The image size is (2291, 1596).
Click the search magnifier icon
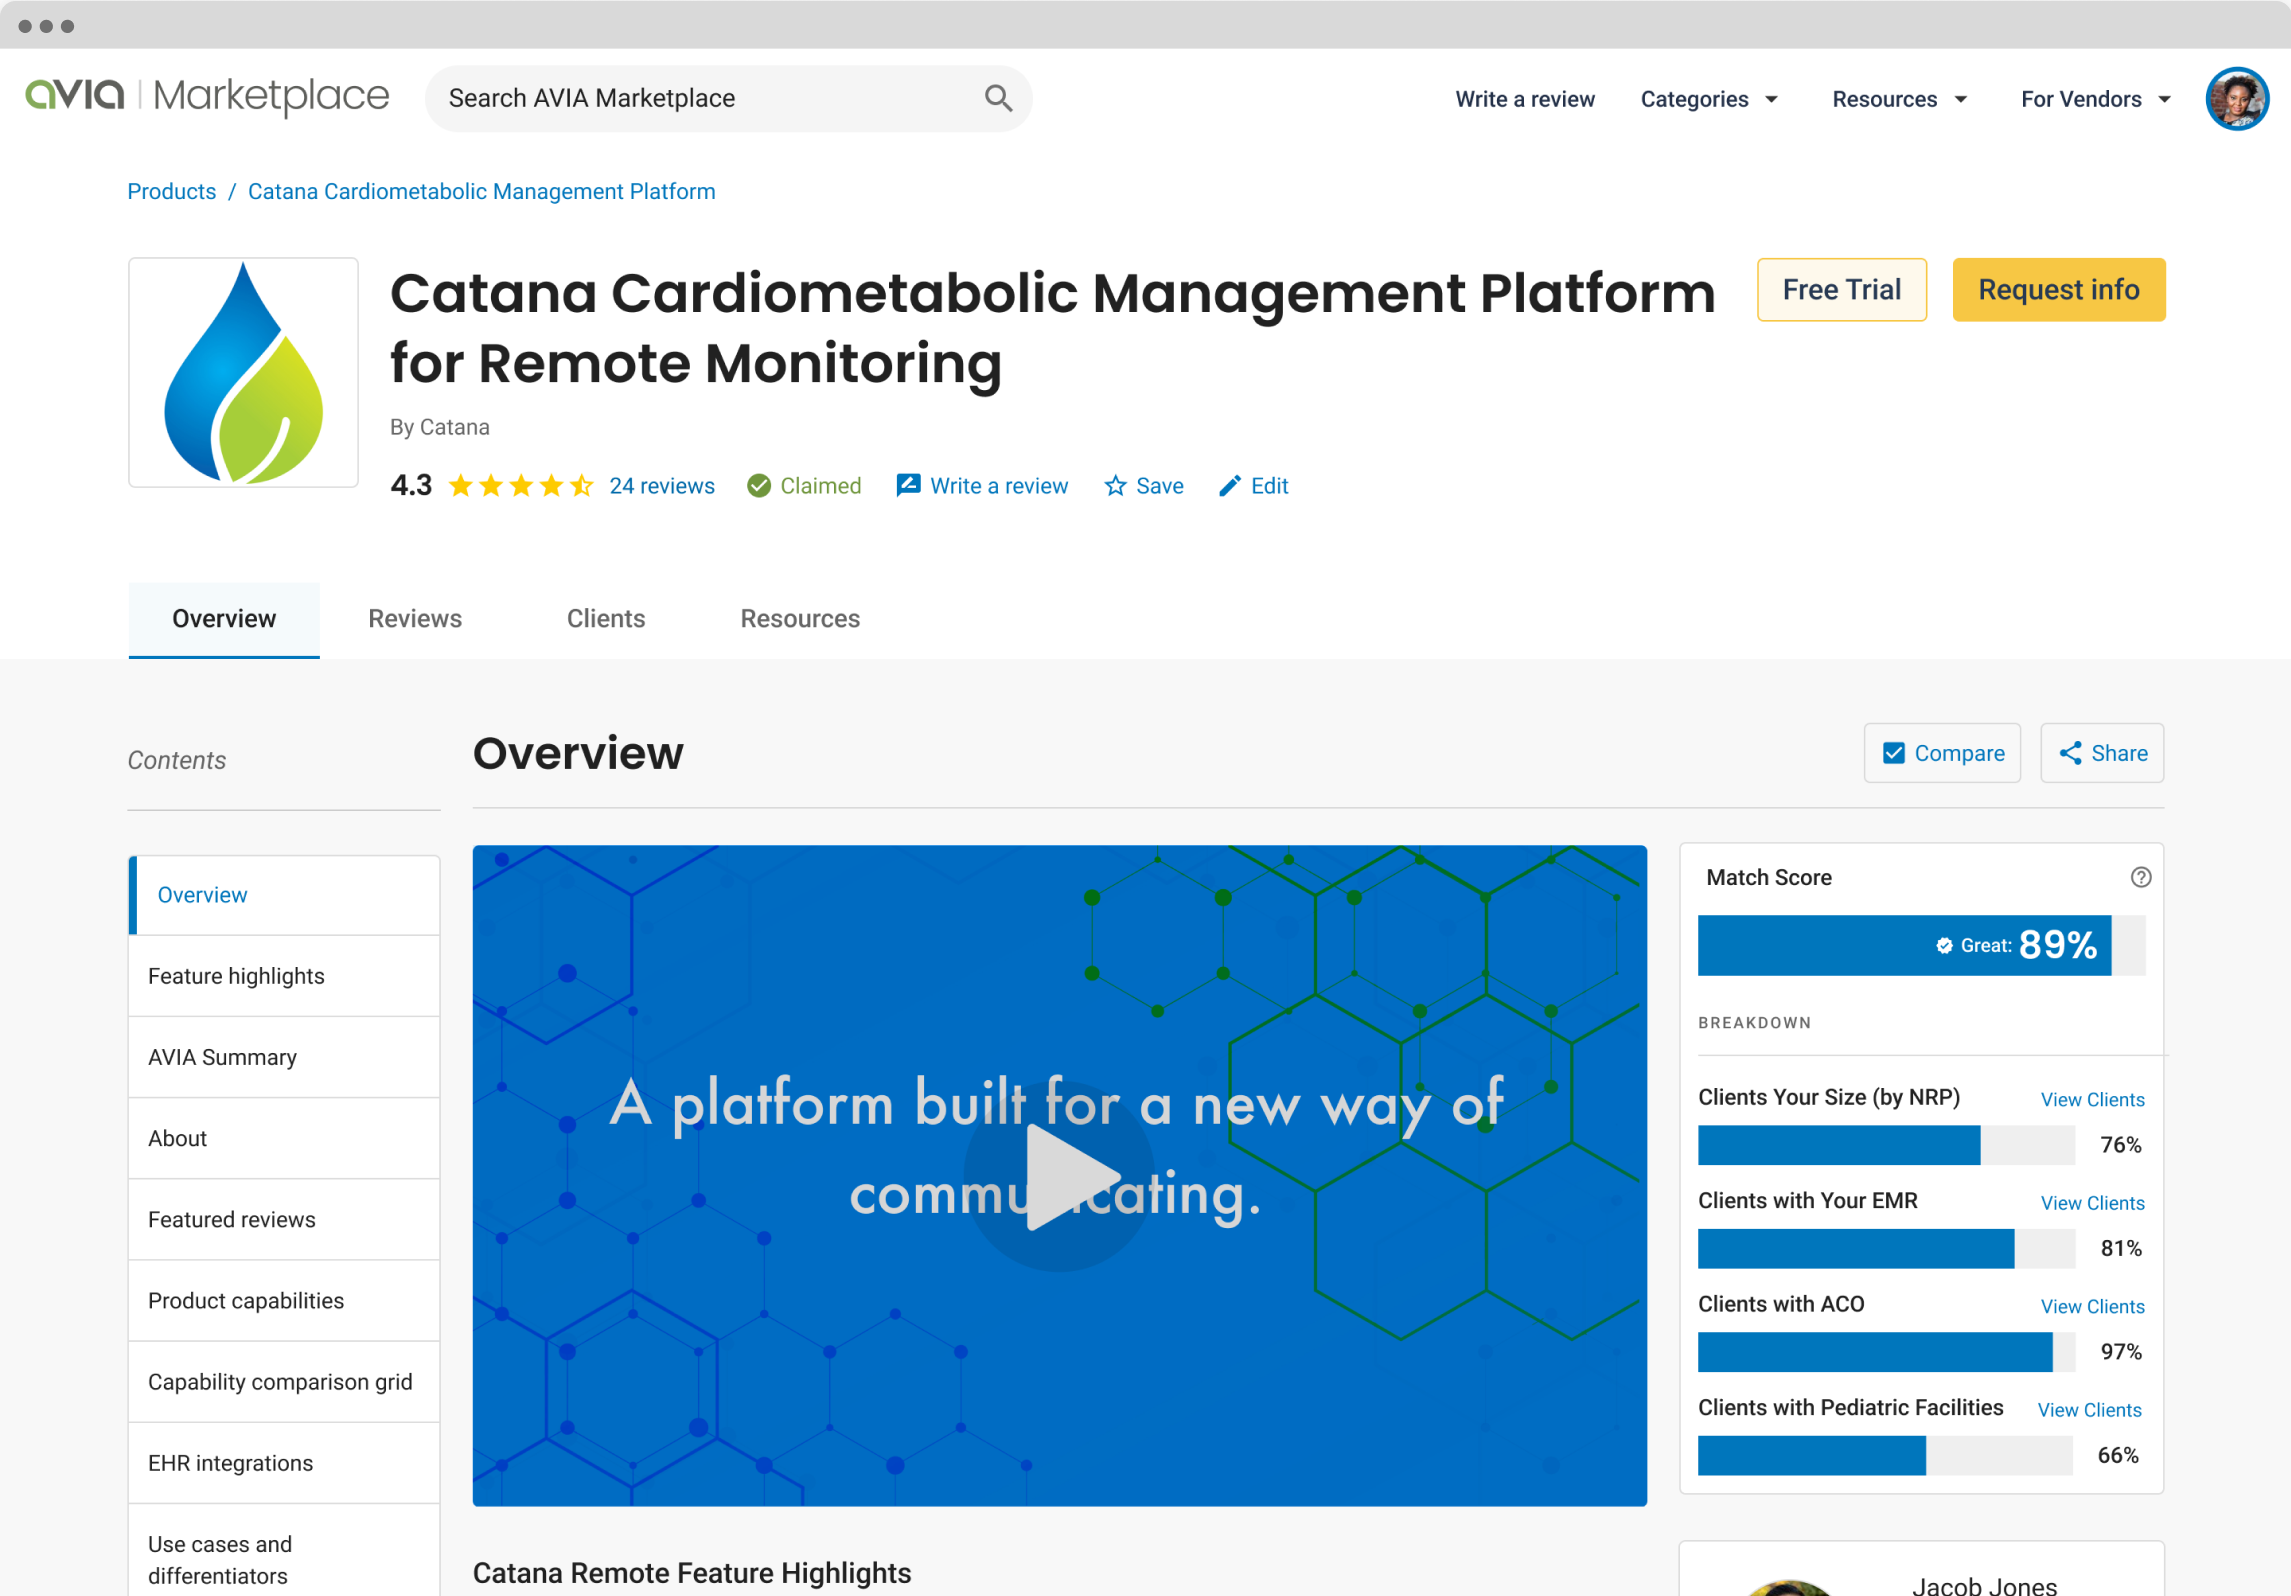tap(997, 98)
